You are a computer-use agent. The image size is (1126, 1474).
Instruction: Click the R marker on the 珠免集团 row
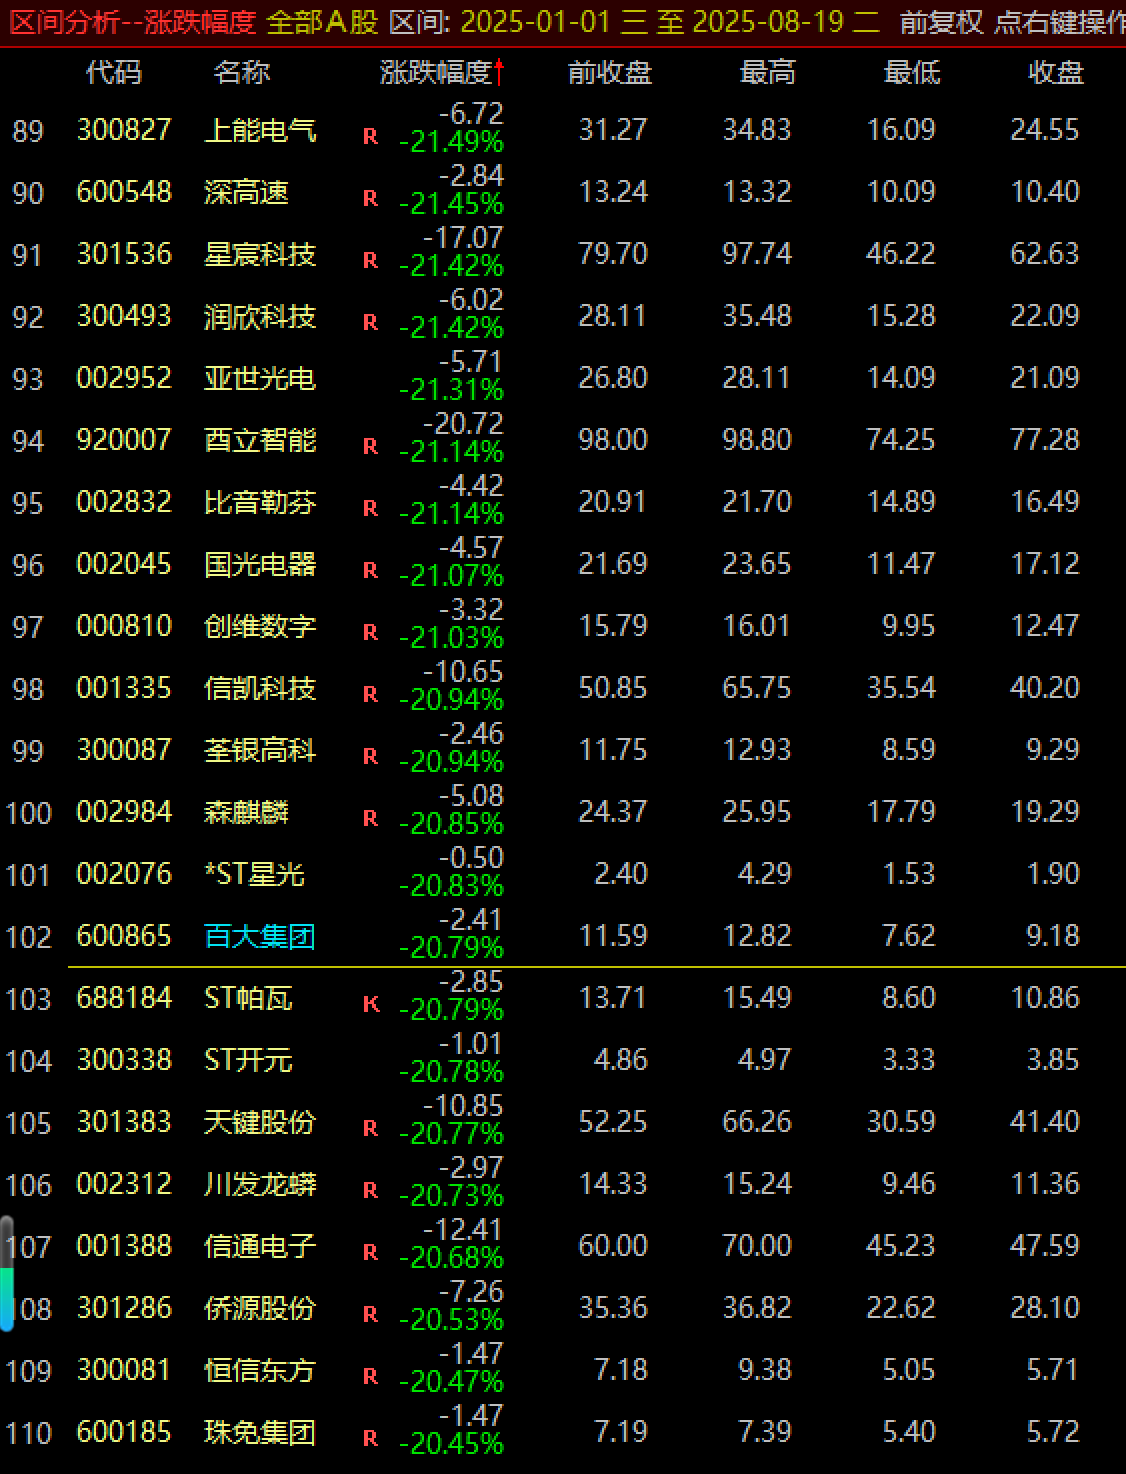click(x=371, y=1438)
